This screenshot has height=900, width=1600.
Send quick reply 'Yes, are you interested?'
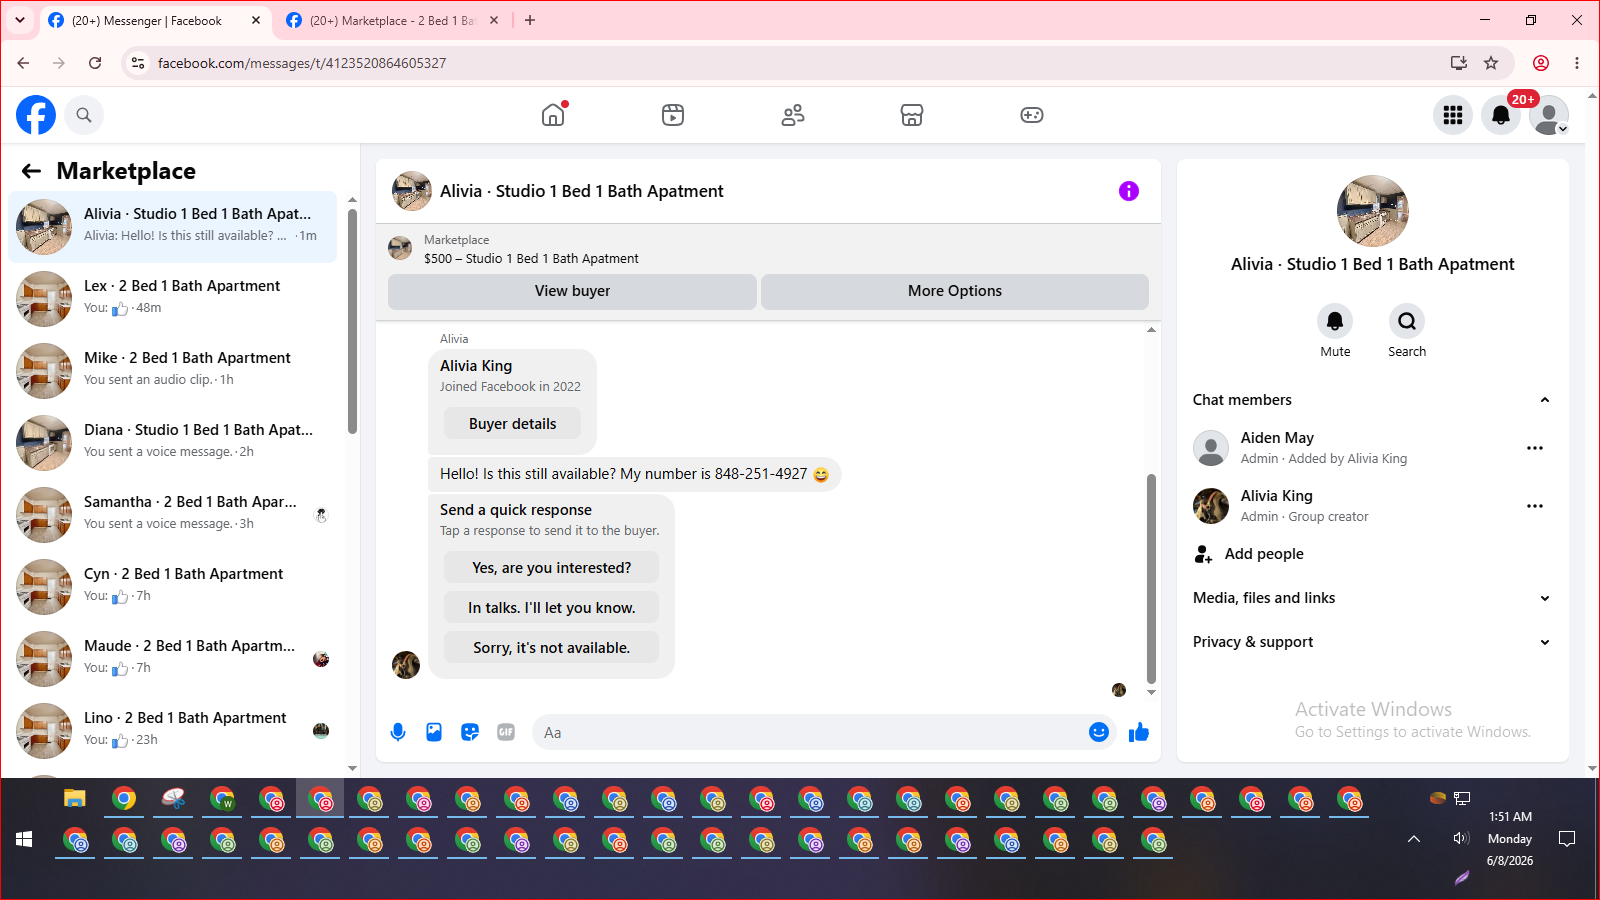click(x=552, y=568)
